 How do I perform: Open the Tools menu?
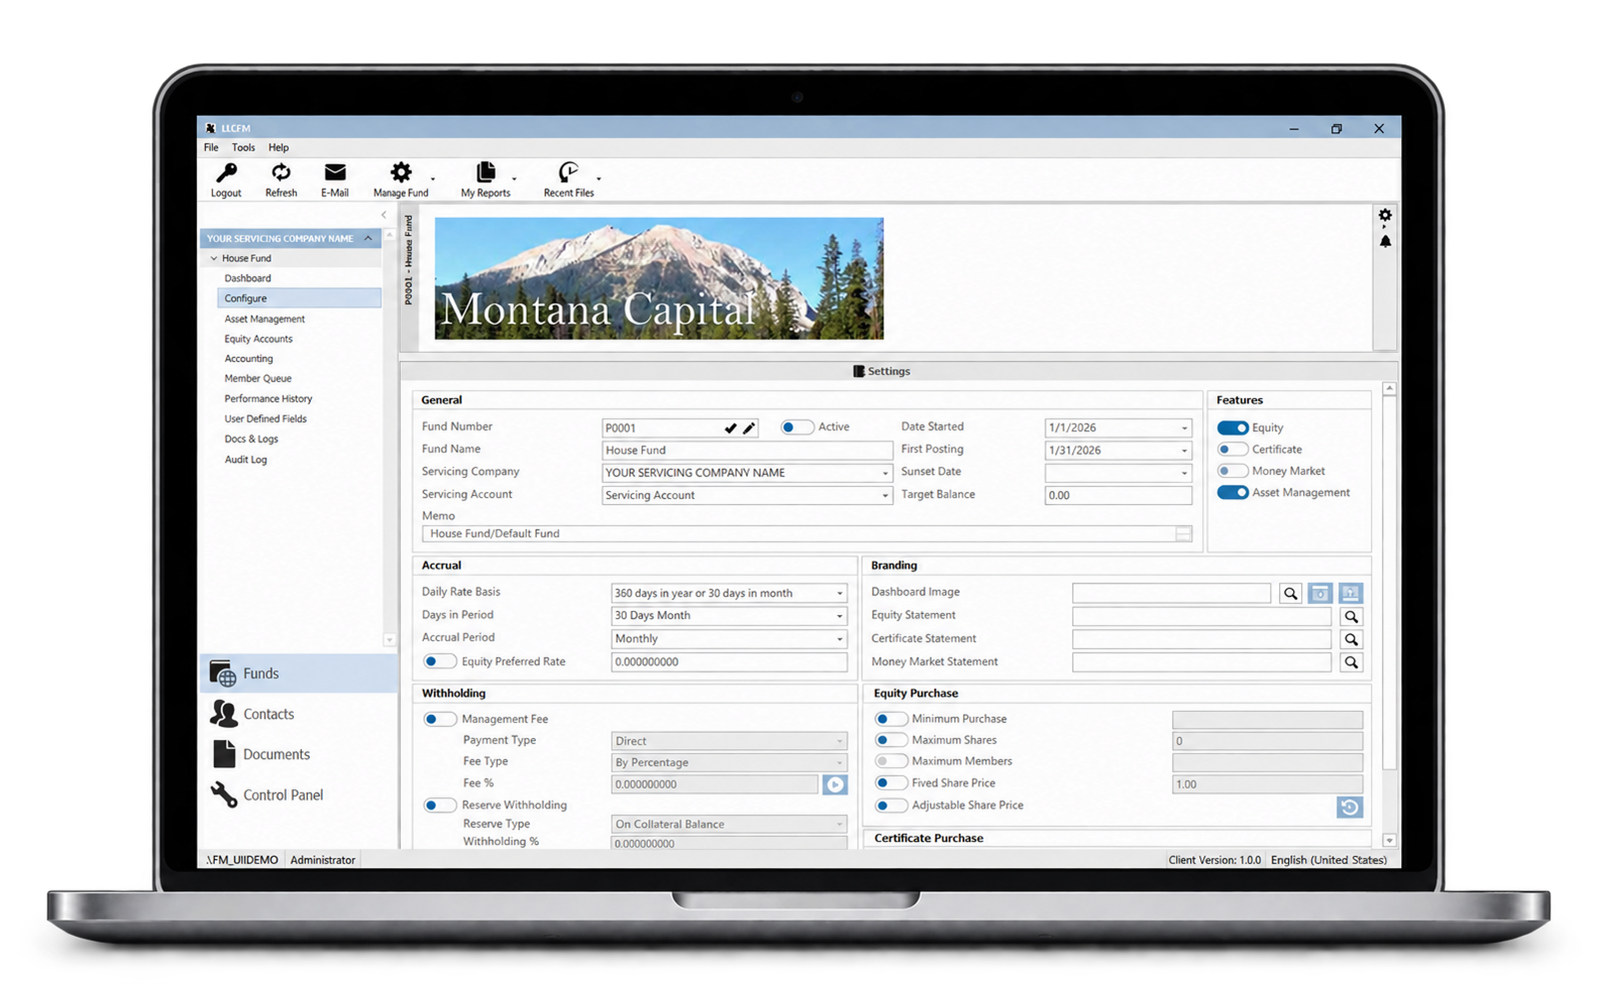pos(243,148)
